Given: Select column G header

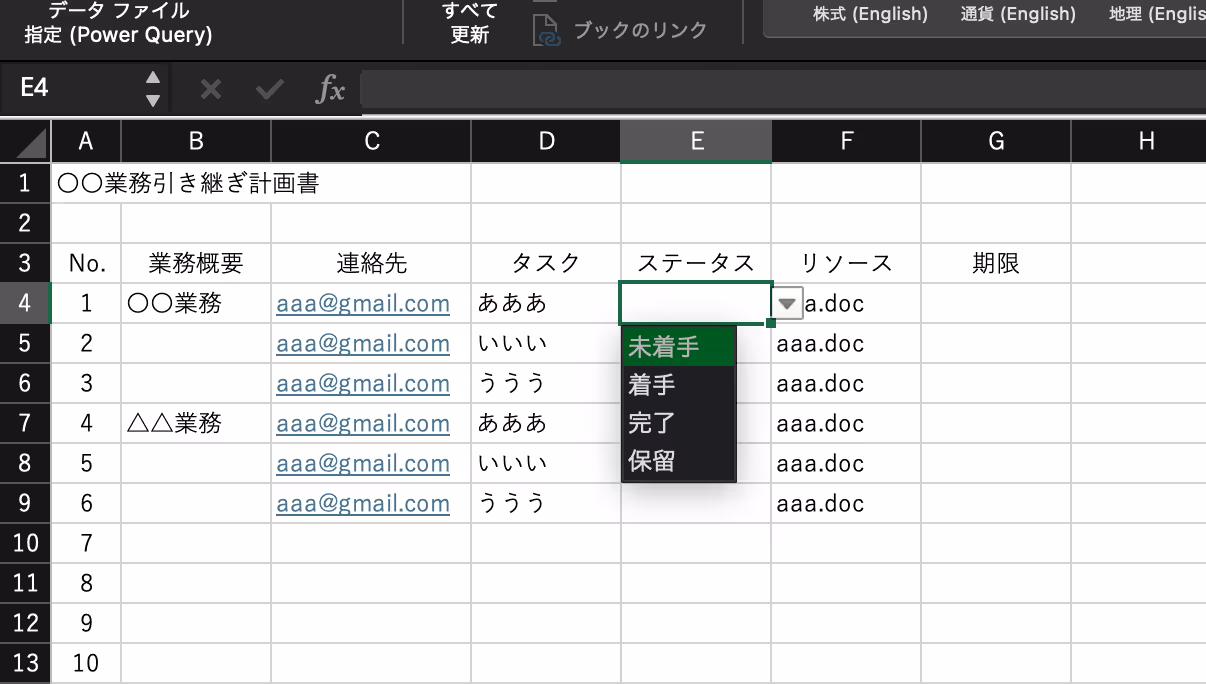Looking at the screenshot, I should (996, 141).
